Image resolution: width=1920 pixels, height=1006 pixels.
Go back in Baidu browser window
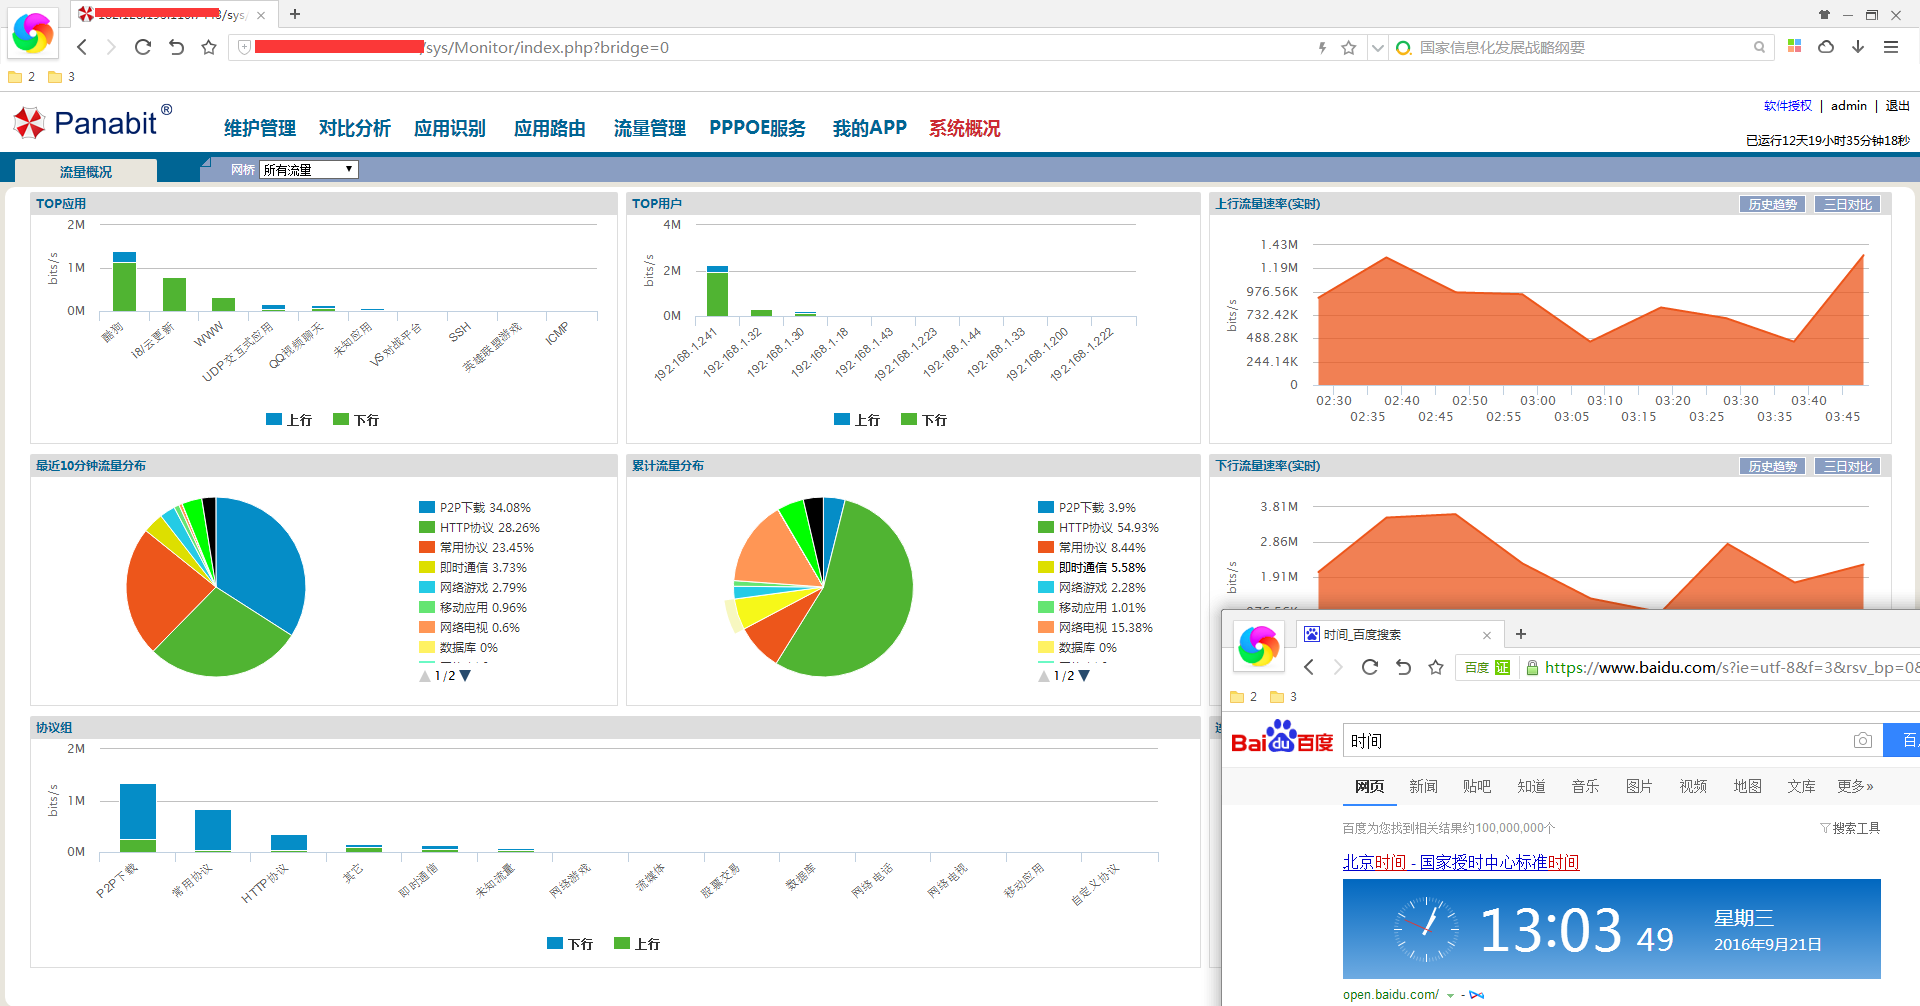pyautogui.click(x=1309, y=667)
